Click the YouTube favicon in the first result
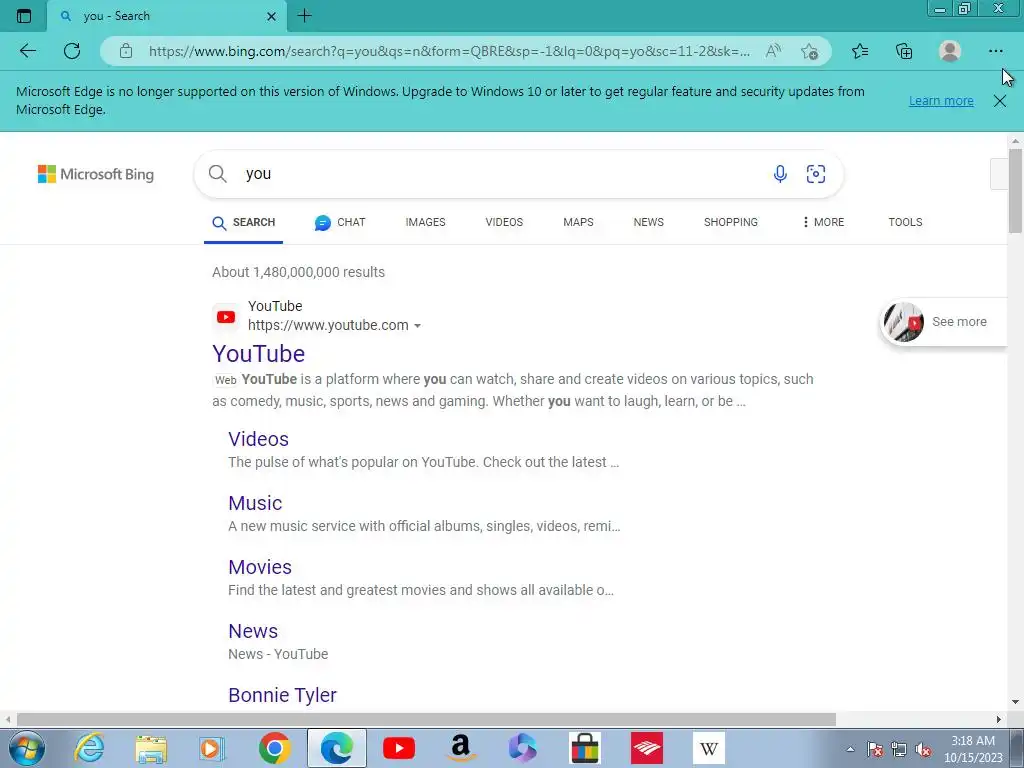The height and width of the screenshot is (768, 1024). pos(226,317)
